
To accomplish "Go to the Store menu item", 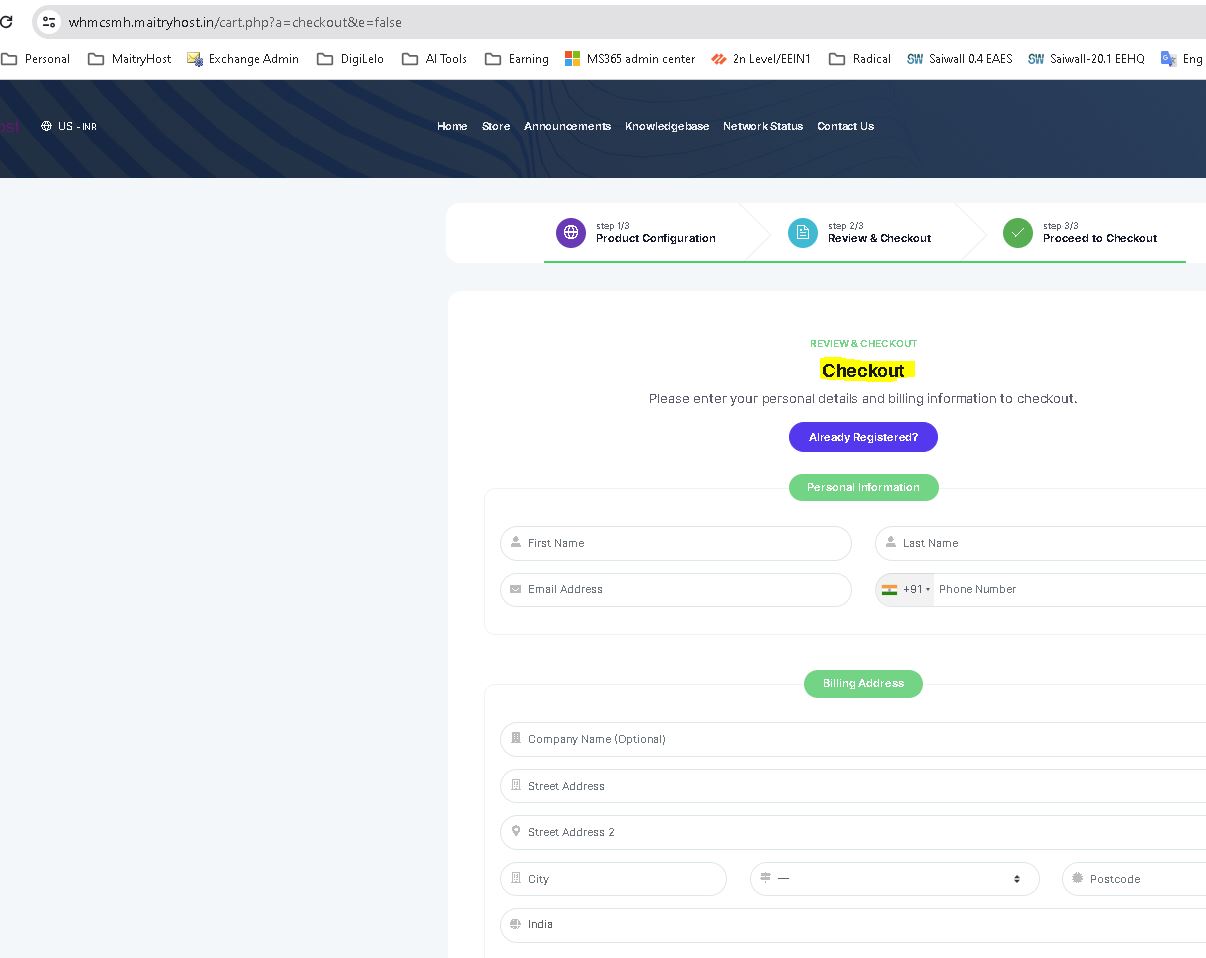I will 496,126.
